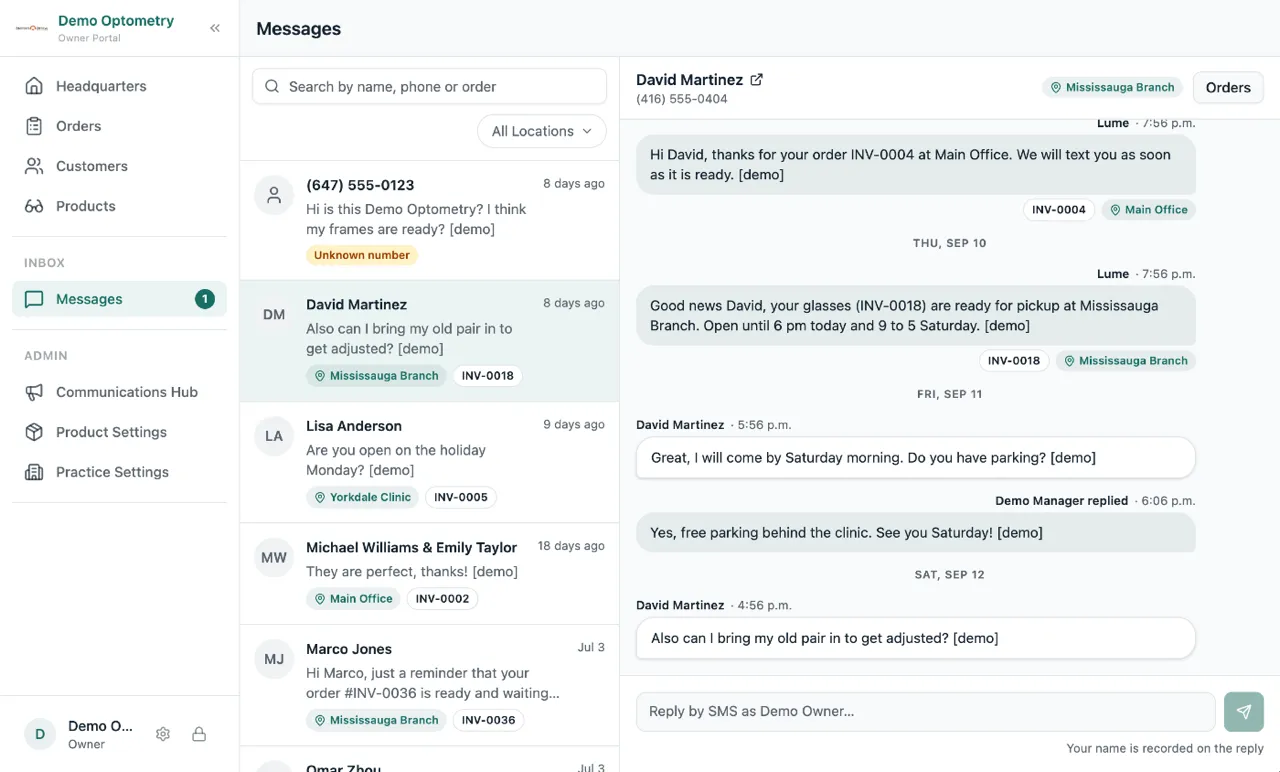Send the SMS with the paper-plane button

click(x=1244, y=712)
